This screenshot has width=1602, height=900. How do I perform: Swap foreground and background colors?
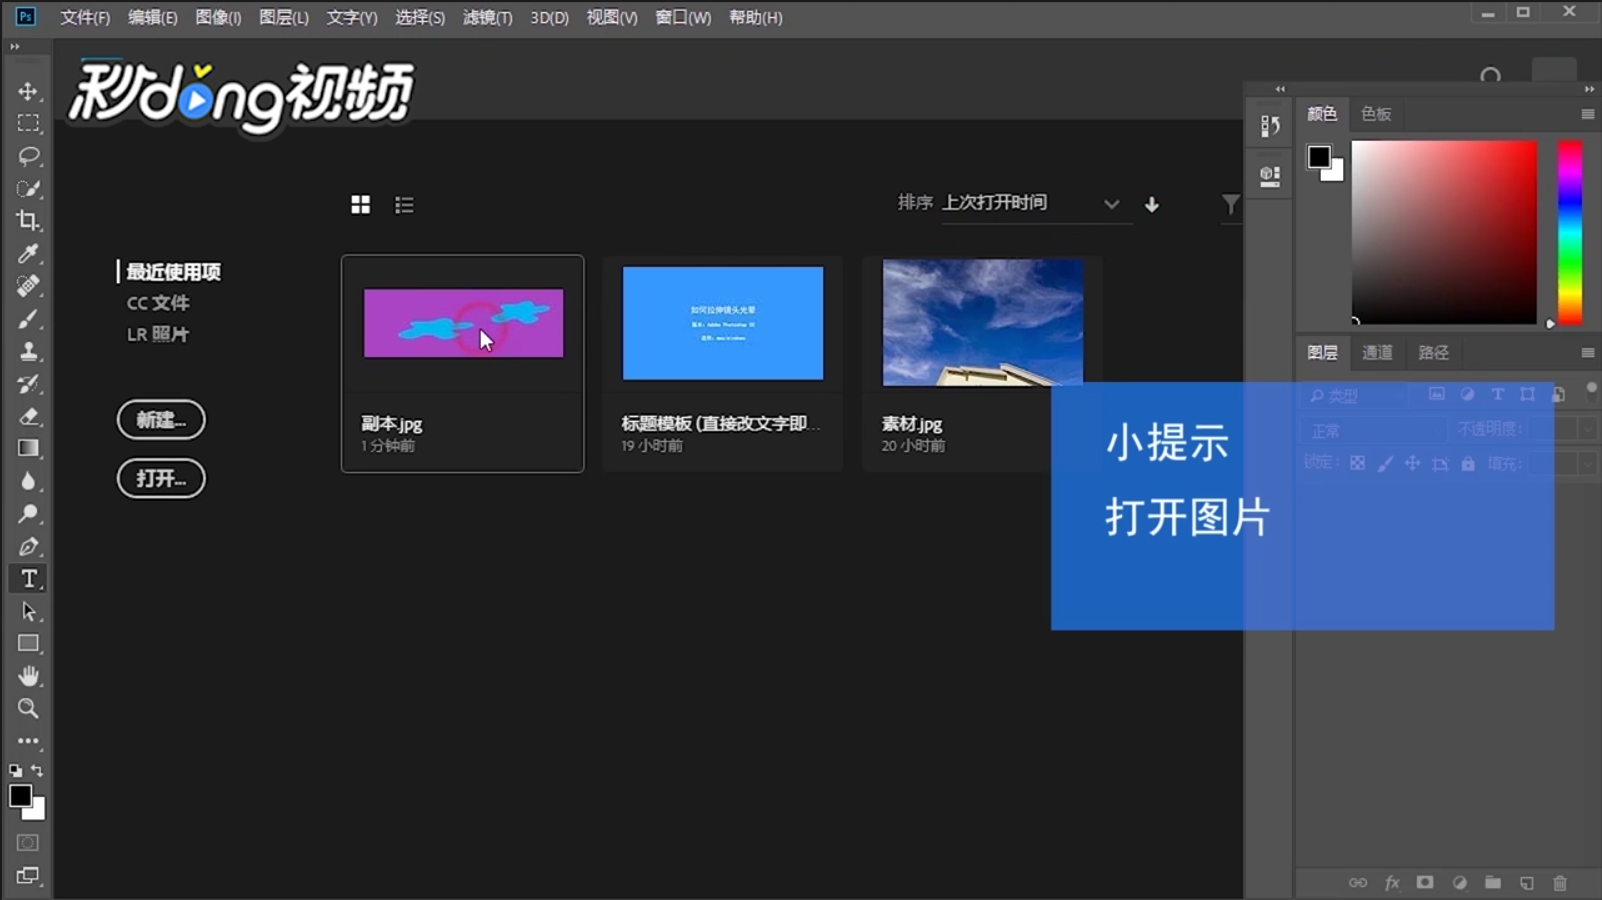(37, 770)
